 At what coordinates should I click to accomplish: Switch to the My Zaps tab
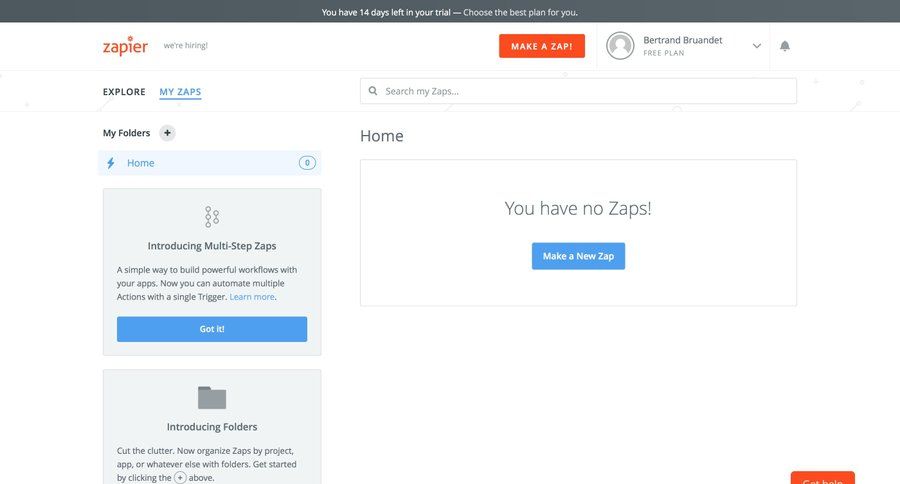(180, 92)
